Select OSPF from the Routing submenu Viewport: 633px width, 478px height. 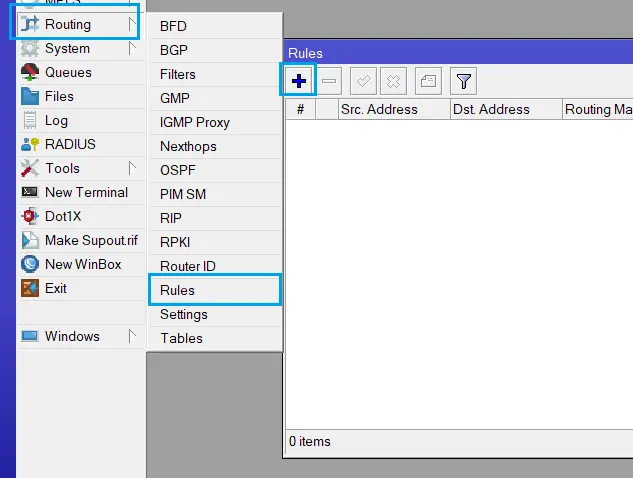[177, 170]
